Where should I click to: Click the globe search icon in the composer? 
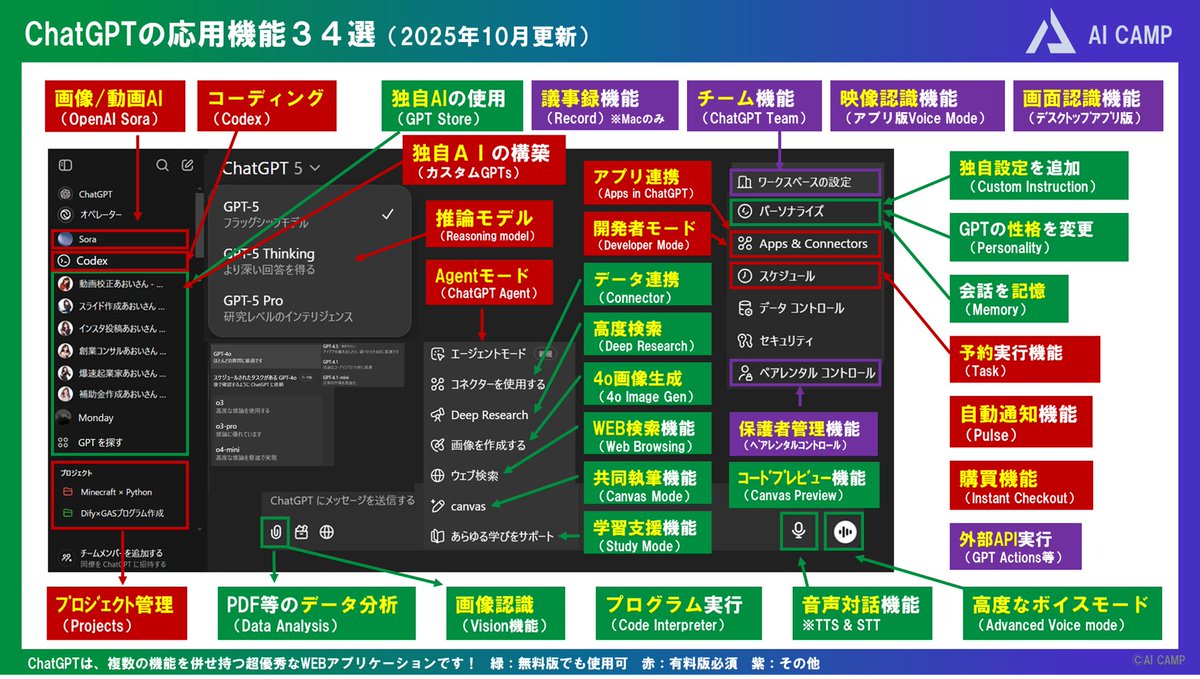click(325, 532)
